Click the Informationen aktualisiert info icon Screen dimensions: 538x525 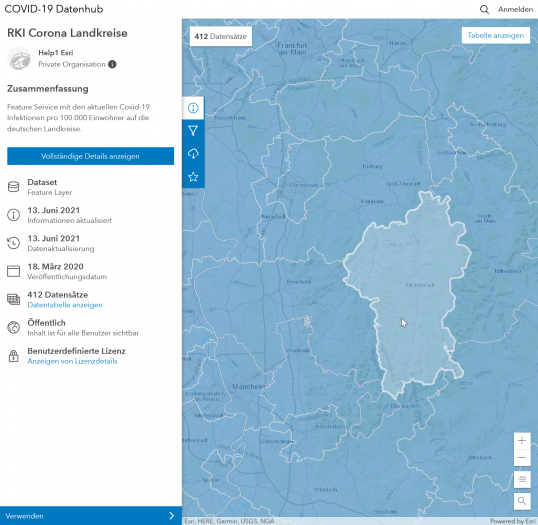click(x=13, y=215)
